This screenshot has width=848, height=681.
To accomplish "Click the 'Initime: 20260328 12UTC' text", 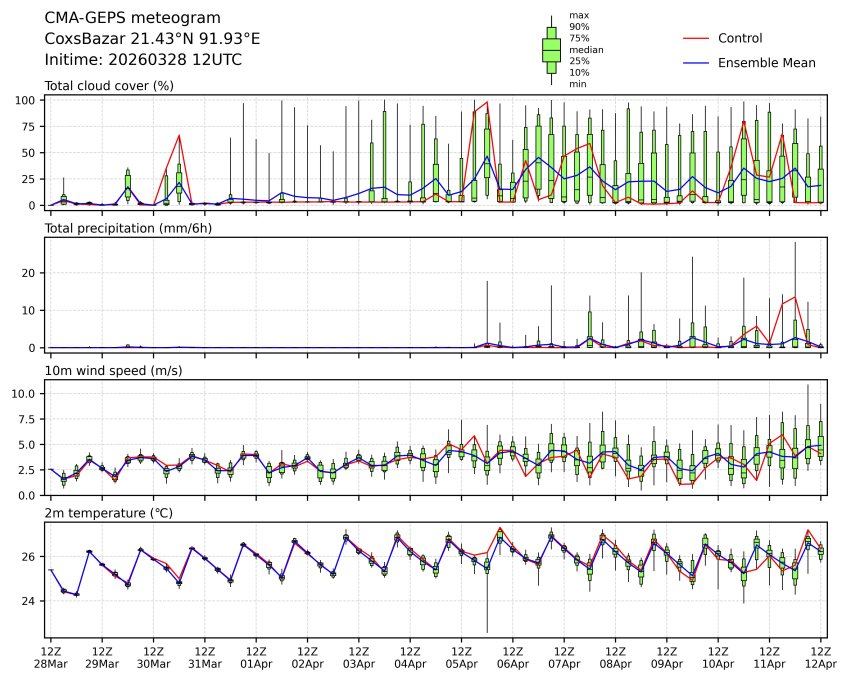I will pos(143,60).
